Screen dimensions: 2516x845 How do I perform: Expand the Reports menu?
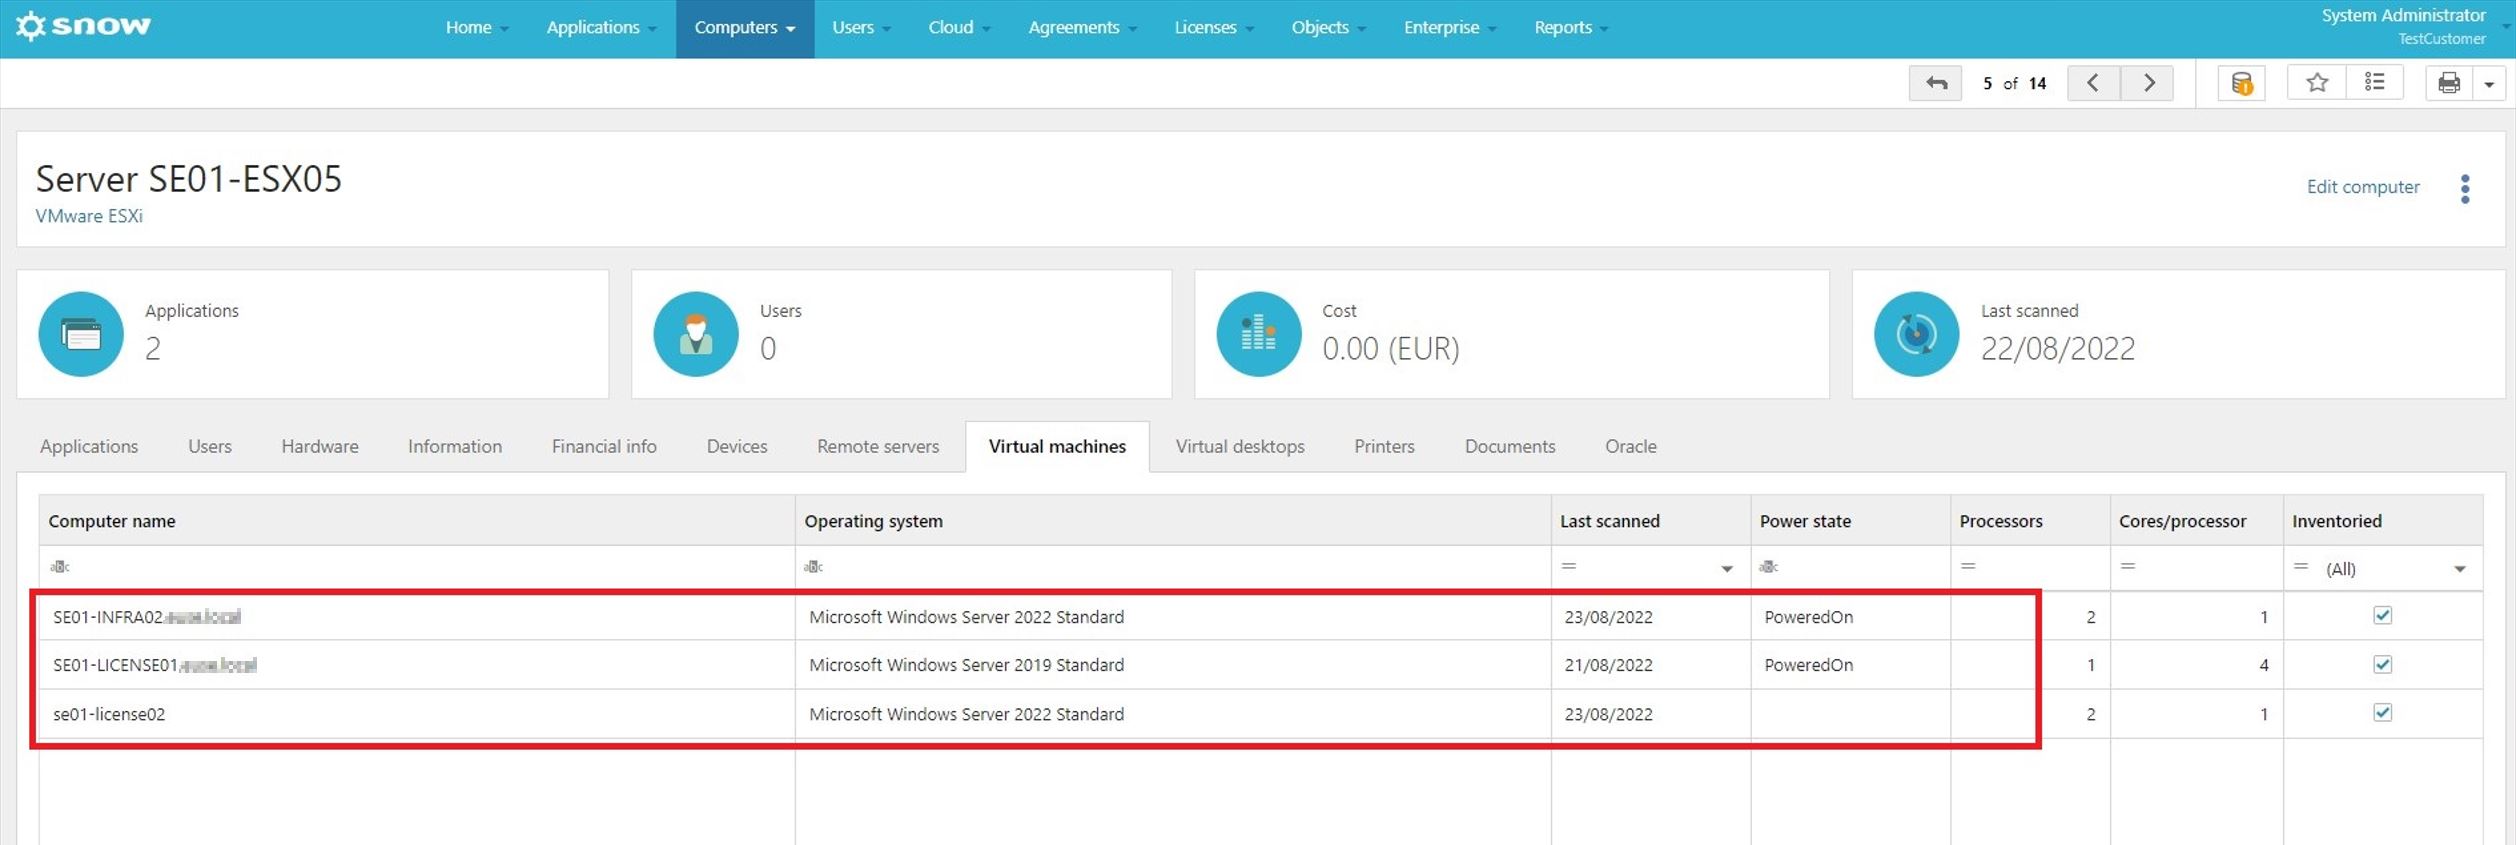(x=1571, y=28)
